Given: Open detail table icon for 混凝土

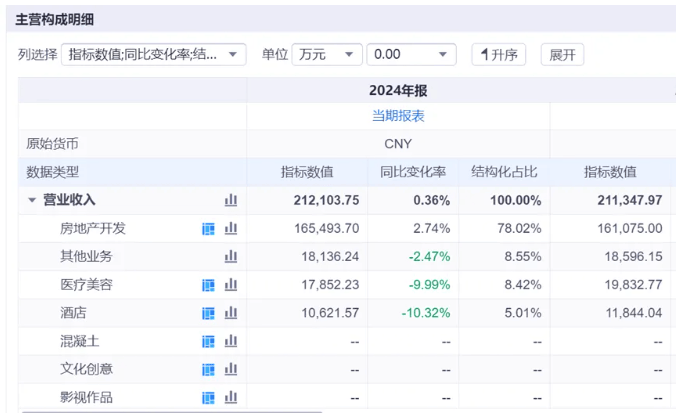Looking at the screenshot, I should pyautogui.click(x=208, y=341).
